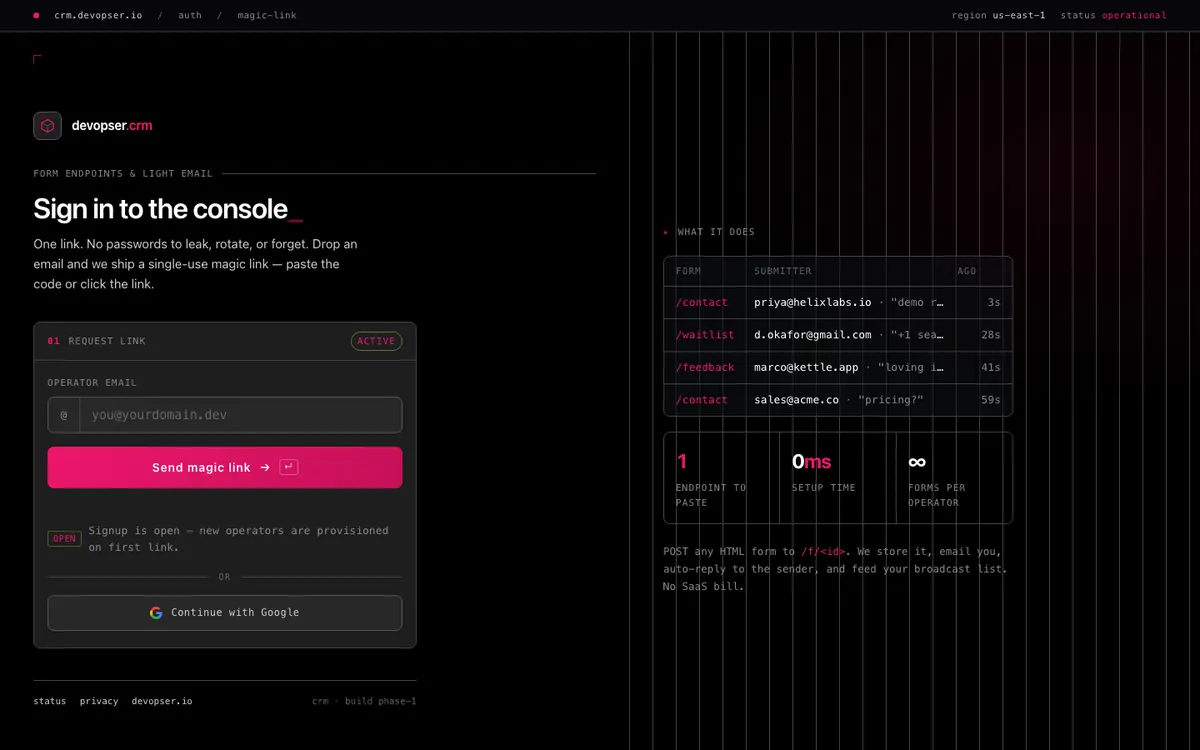
Task: Click the Sign in to the console heading
Action: pyautogui.click(x=160, y=208)
